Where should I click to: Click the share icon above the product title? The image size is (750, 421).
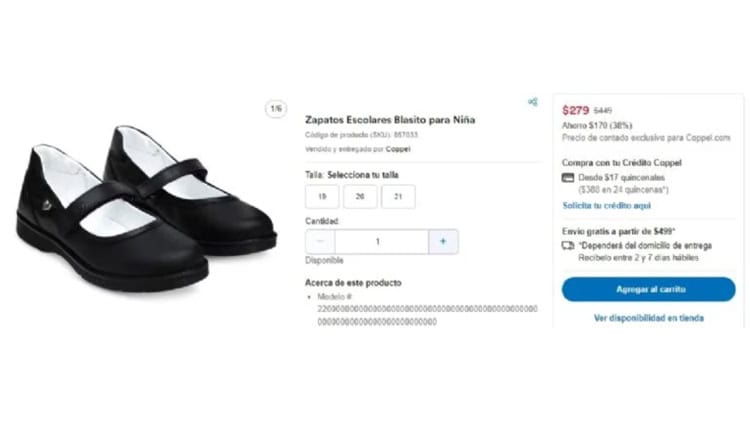point(533,101)
